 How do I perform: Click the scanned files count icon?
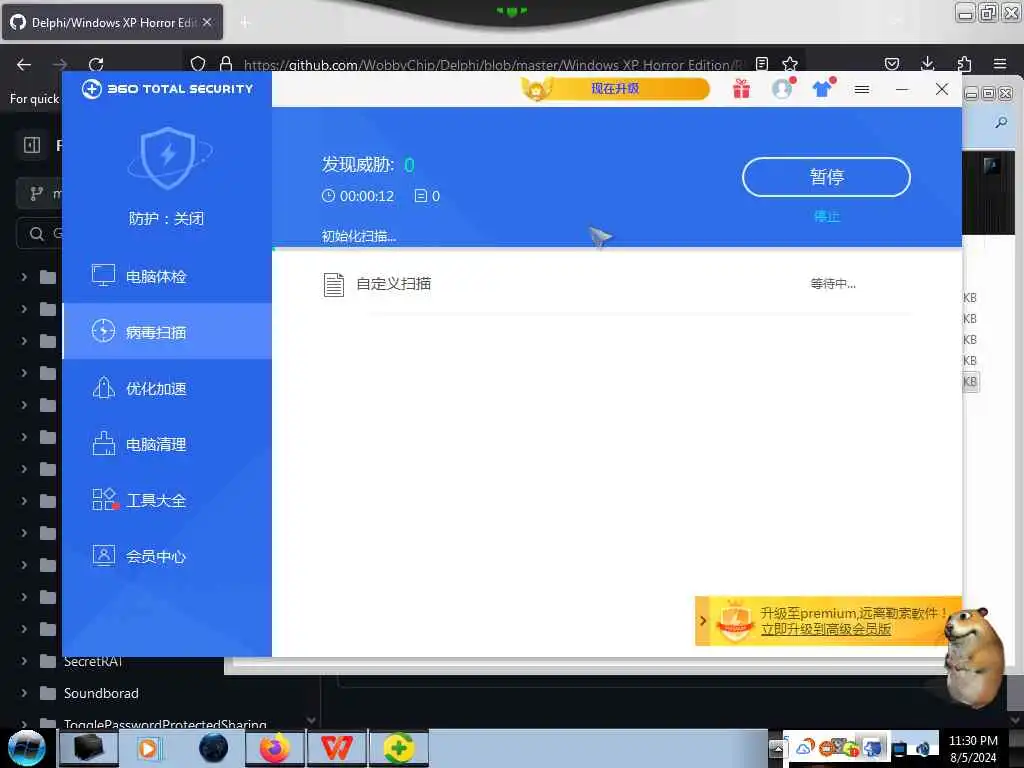click(x=421, y=196)
